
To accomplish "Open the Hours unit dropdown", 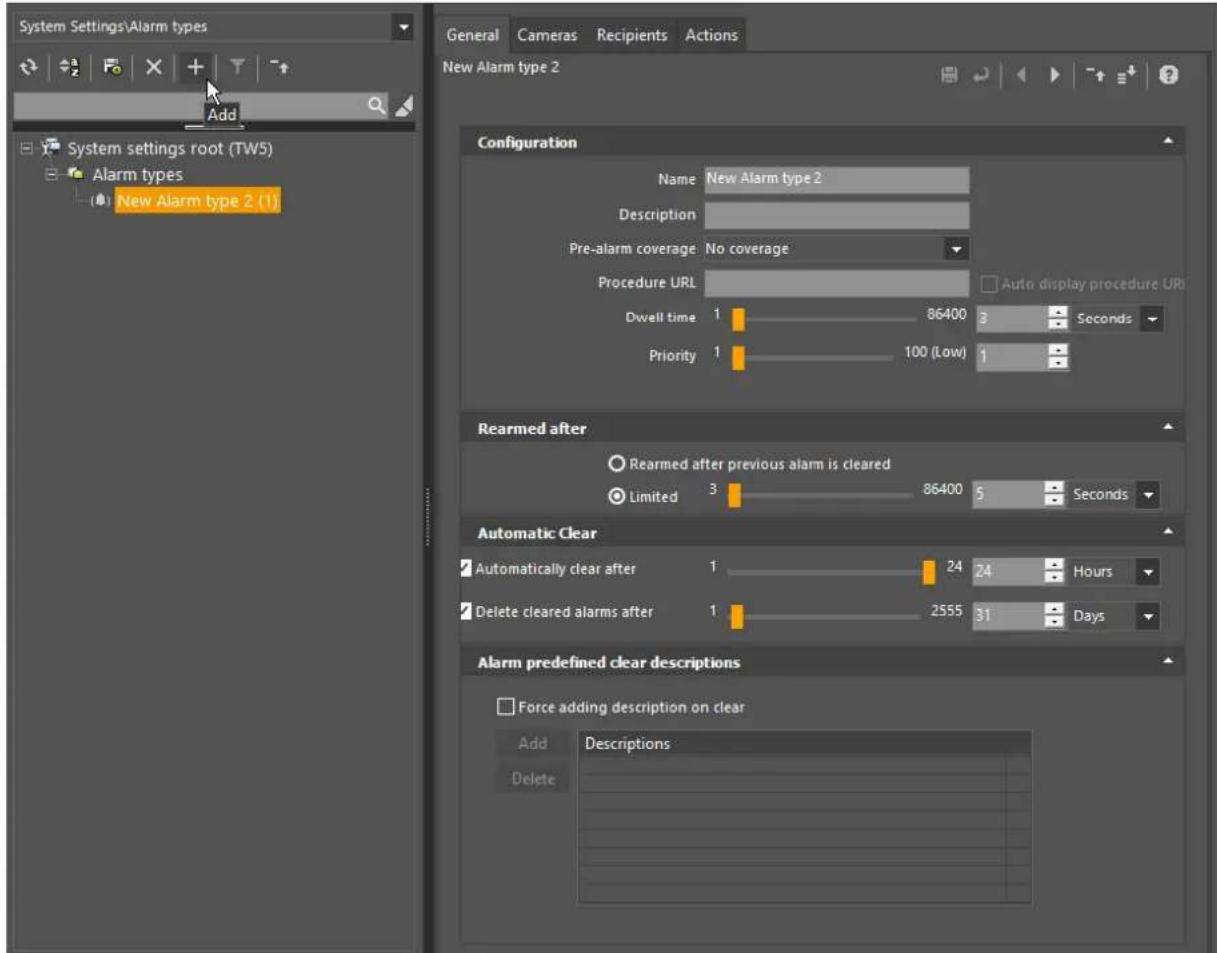I will point(1148,572).
